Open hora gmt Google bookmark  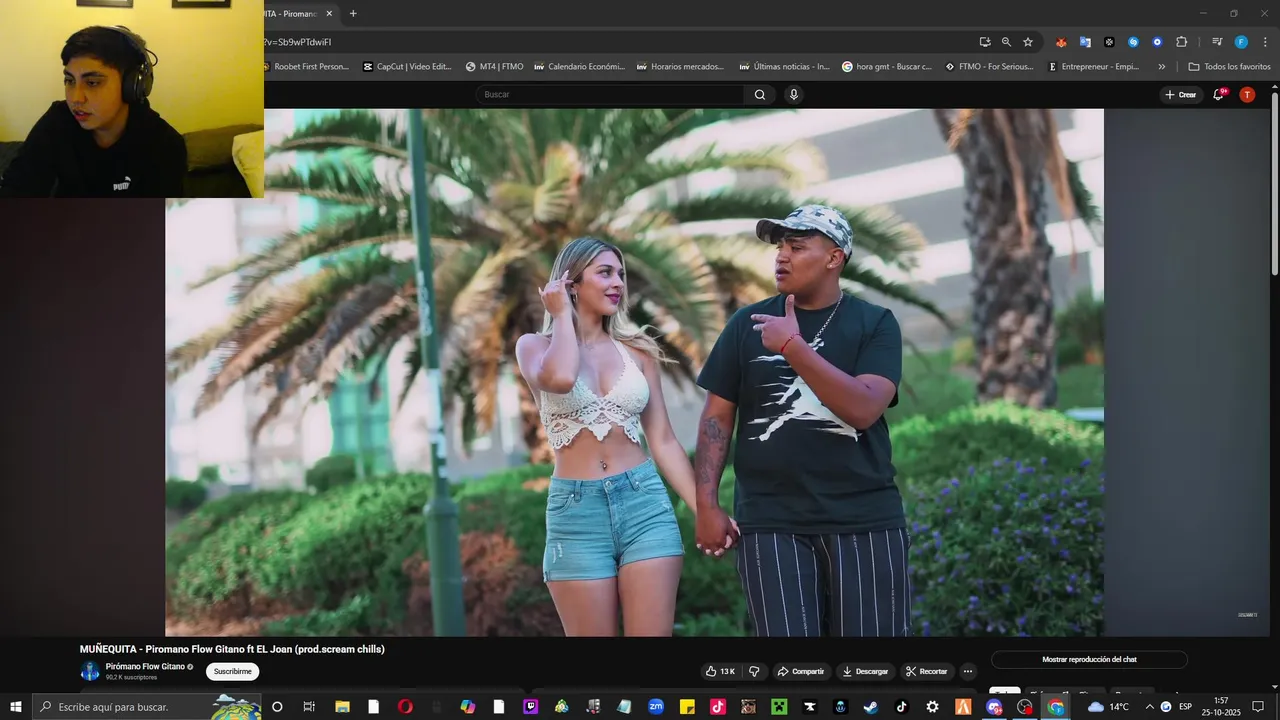pos(887,67)
